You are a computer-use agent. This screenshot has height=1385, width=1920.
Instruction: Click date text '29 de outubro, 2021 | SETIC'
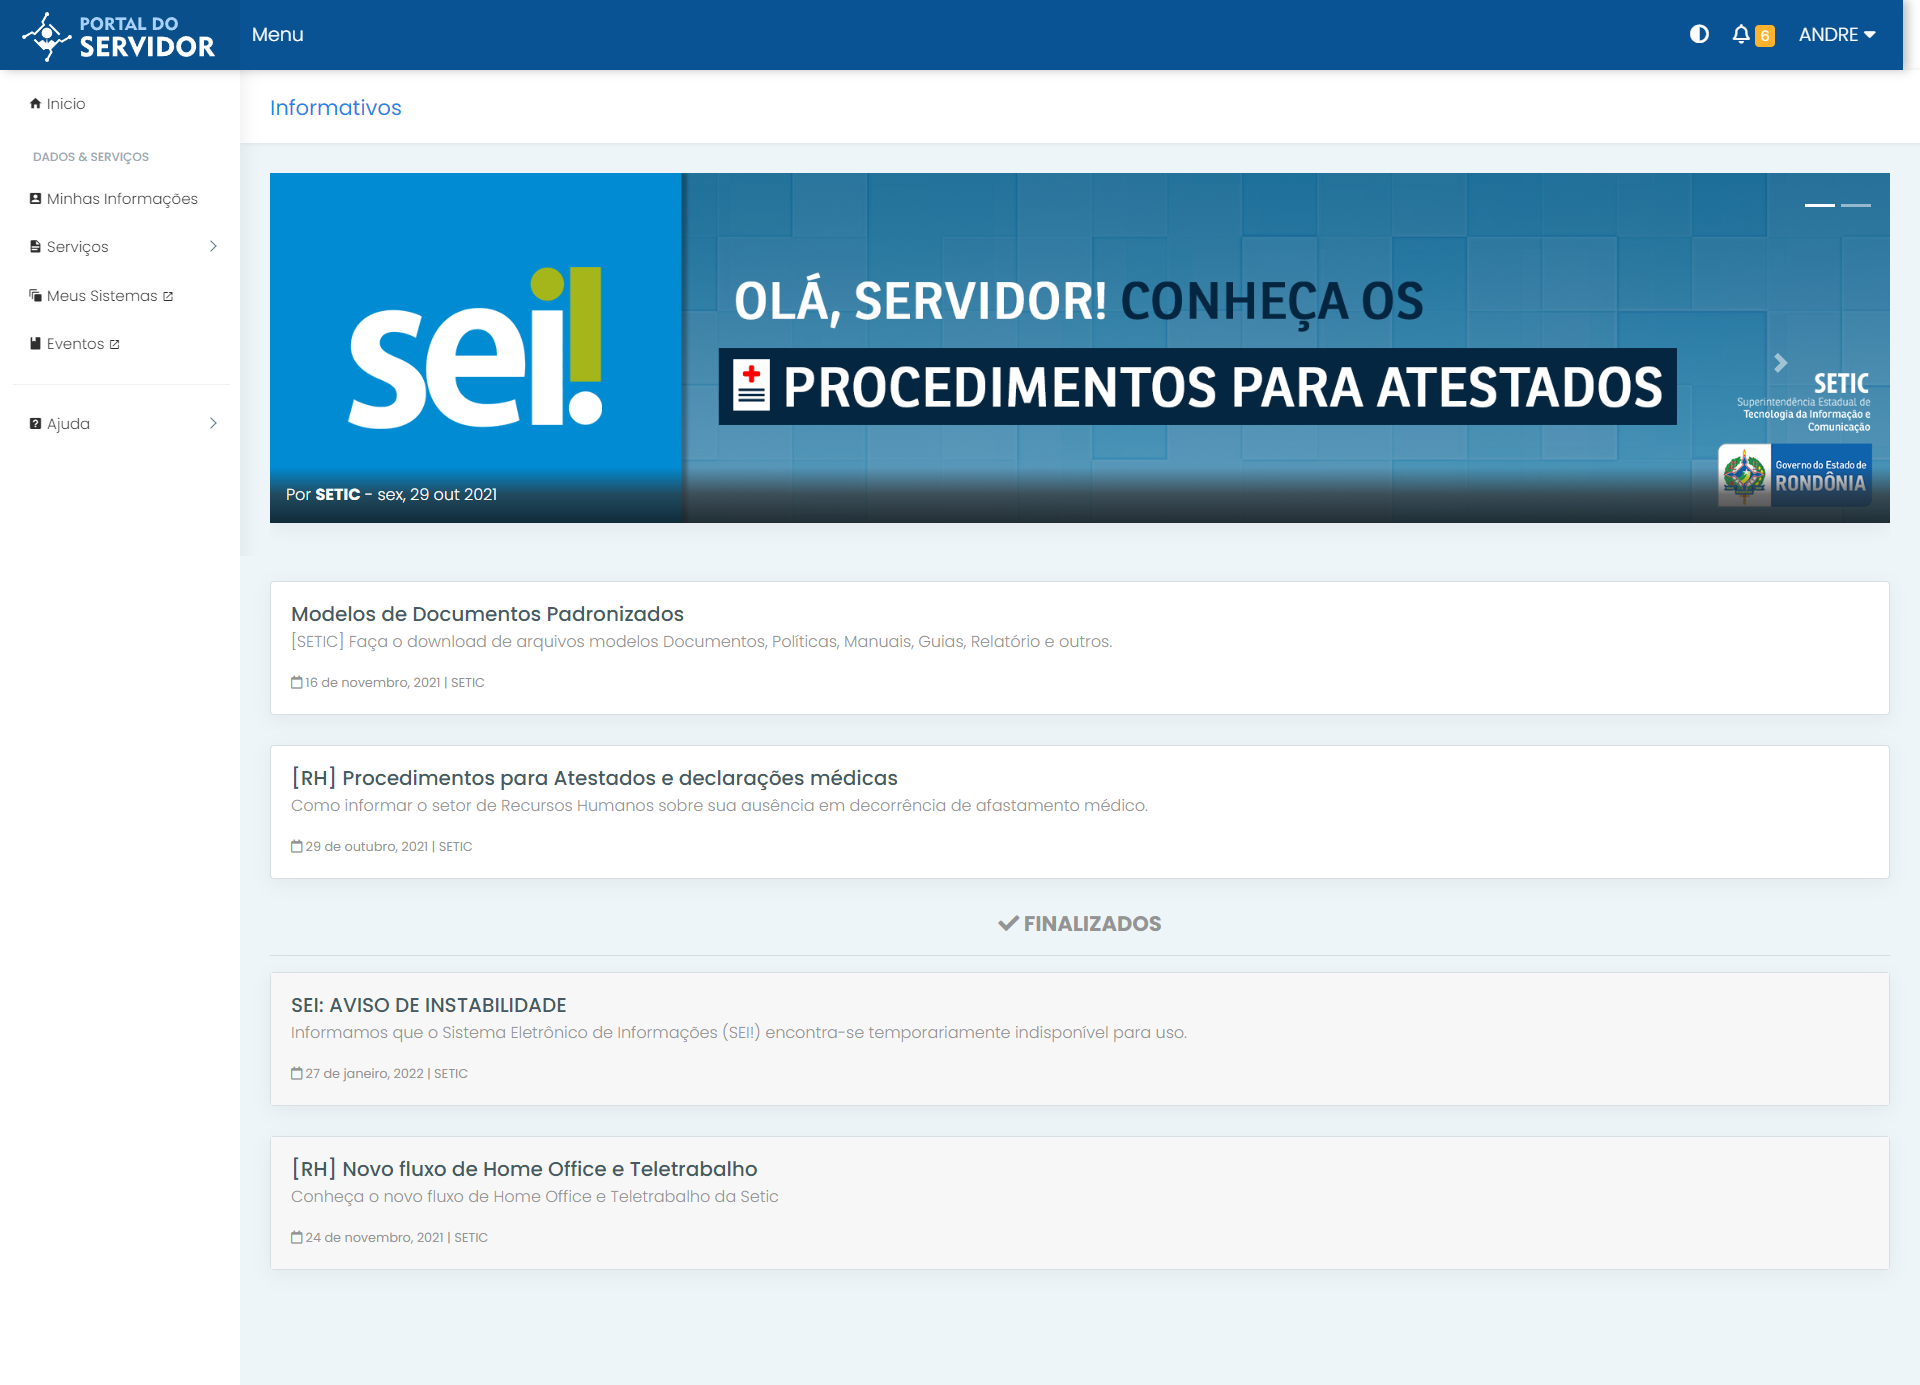tap(389, 847)
